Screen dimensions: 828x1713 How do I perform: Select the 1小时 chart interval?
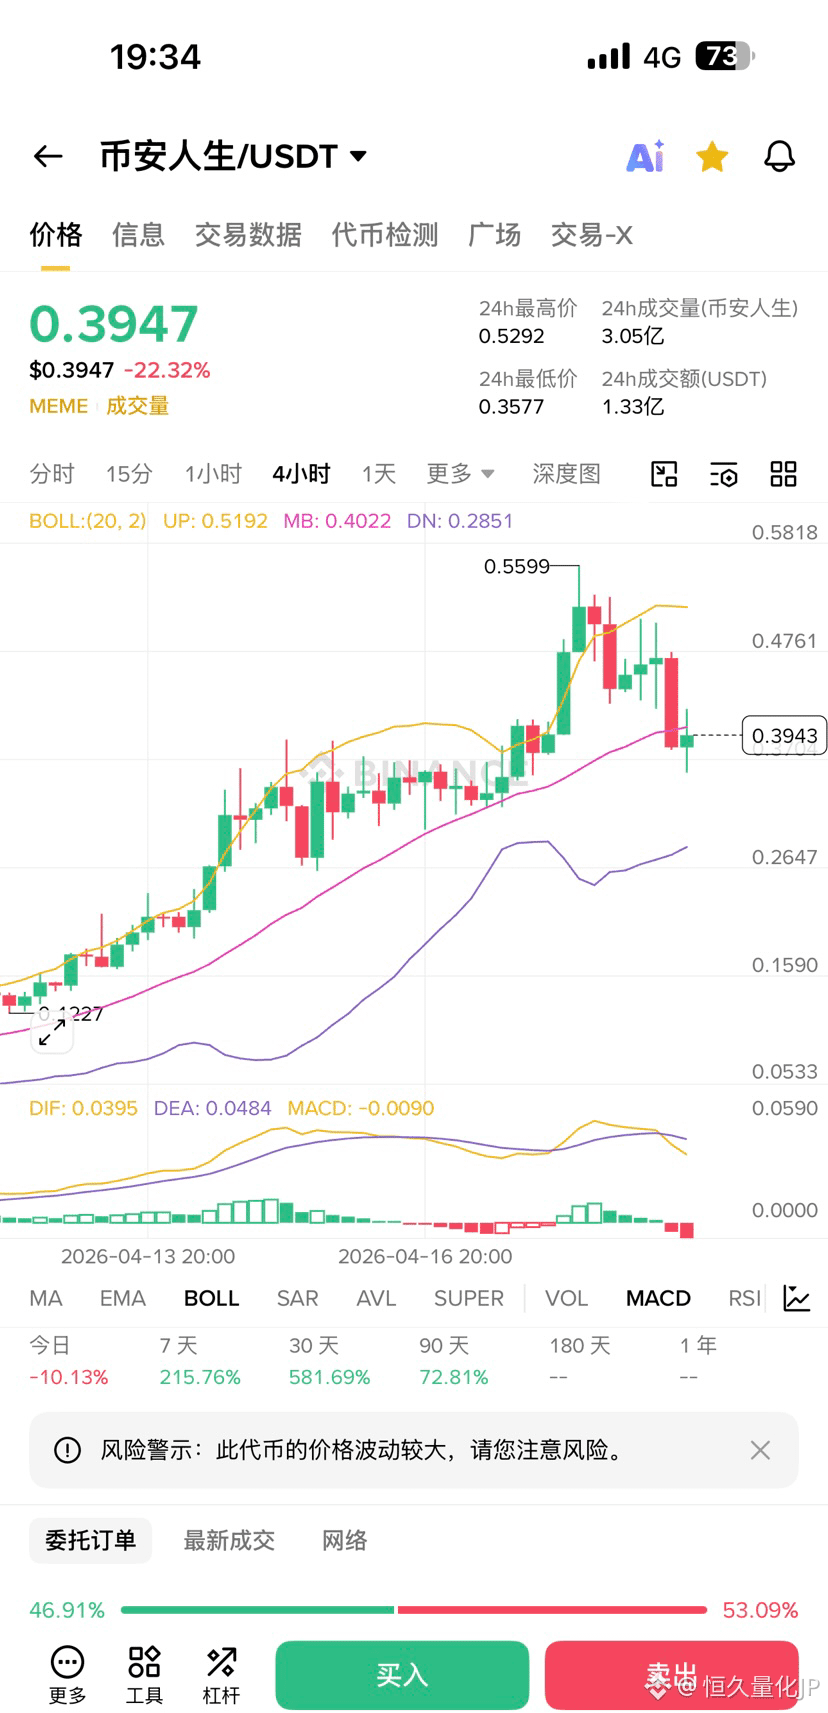[x=213, y=474]
